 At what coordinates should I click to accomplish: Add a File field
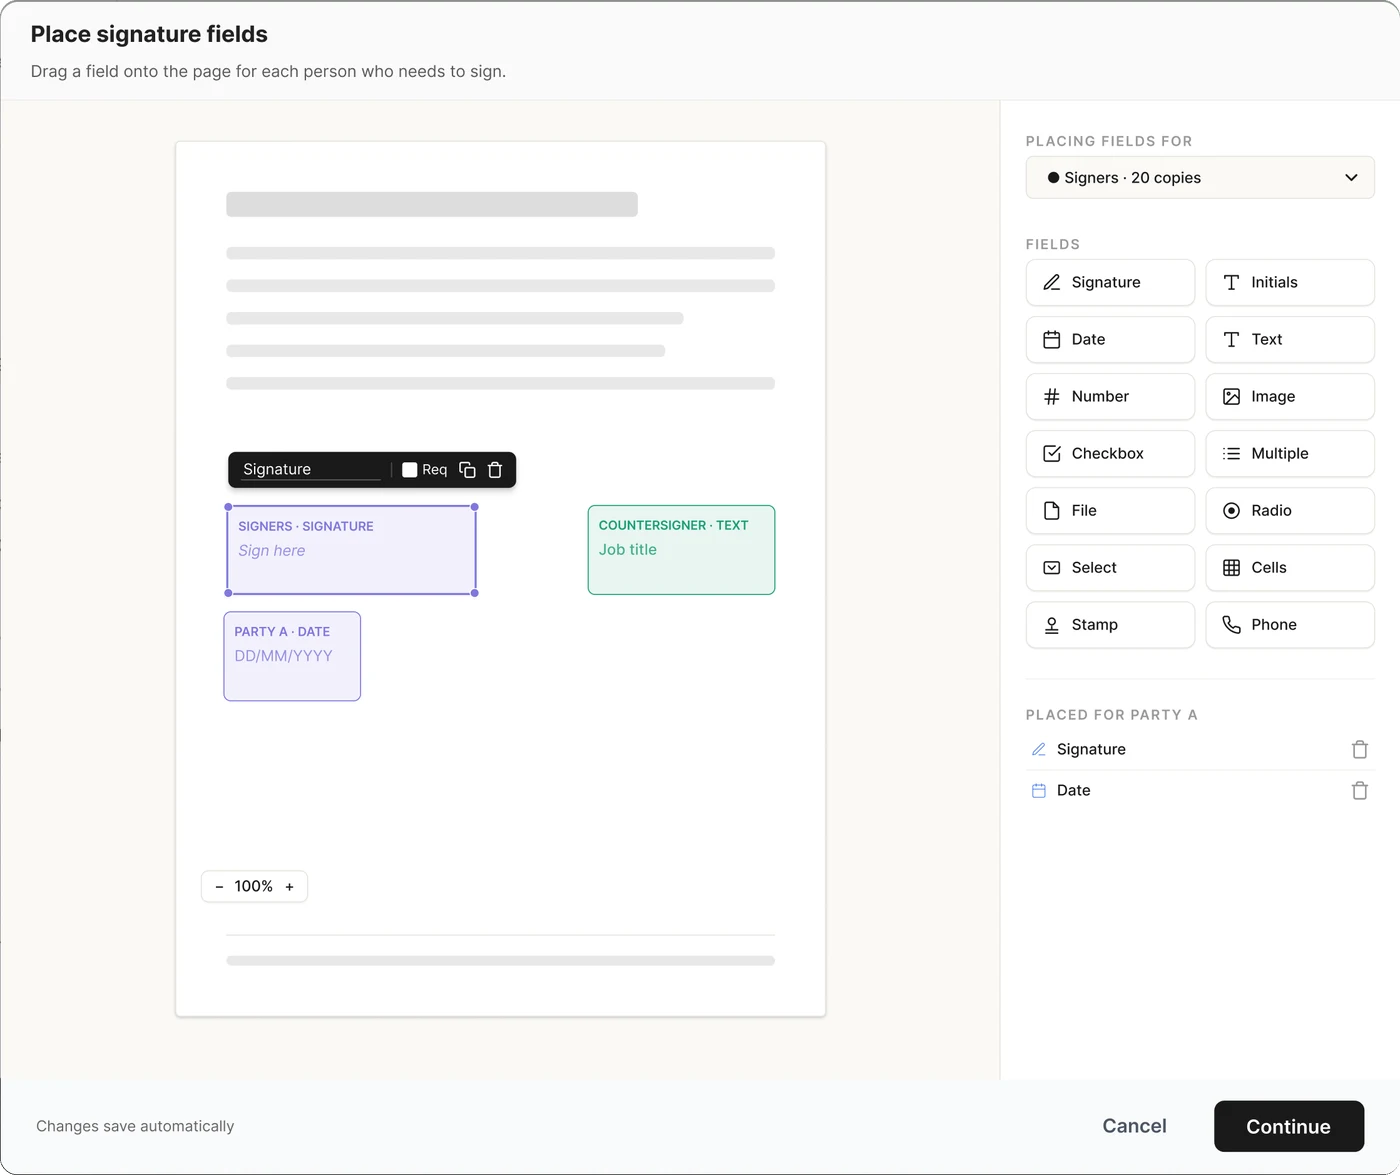tap(1110, 511)
